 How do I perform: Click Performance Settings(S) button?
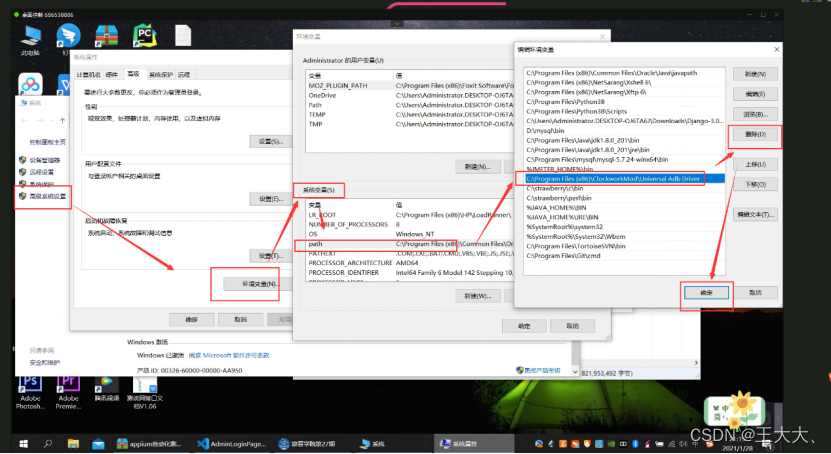(270, 141)
